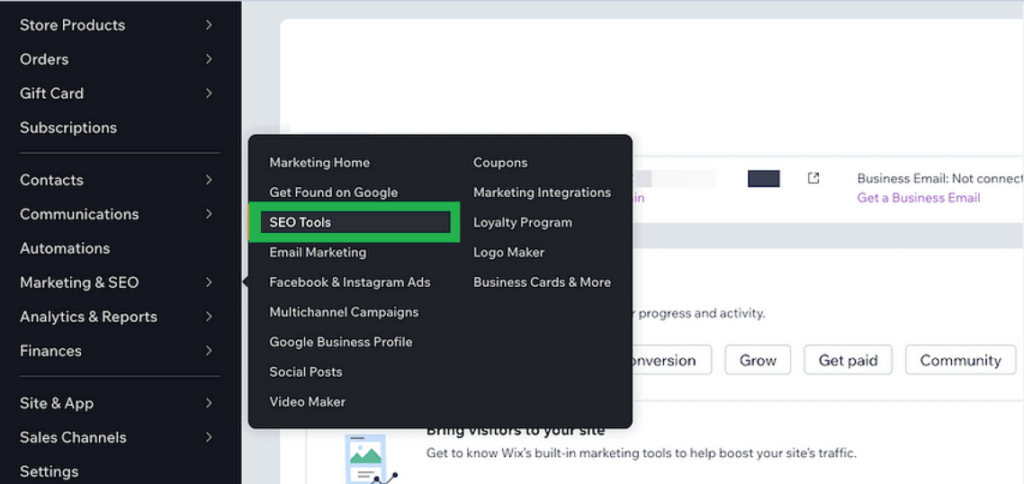Open Analytics & Reports chevron
This screenshot has width=1024, height=484.
(x=208, y=317)
